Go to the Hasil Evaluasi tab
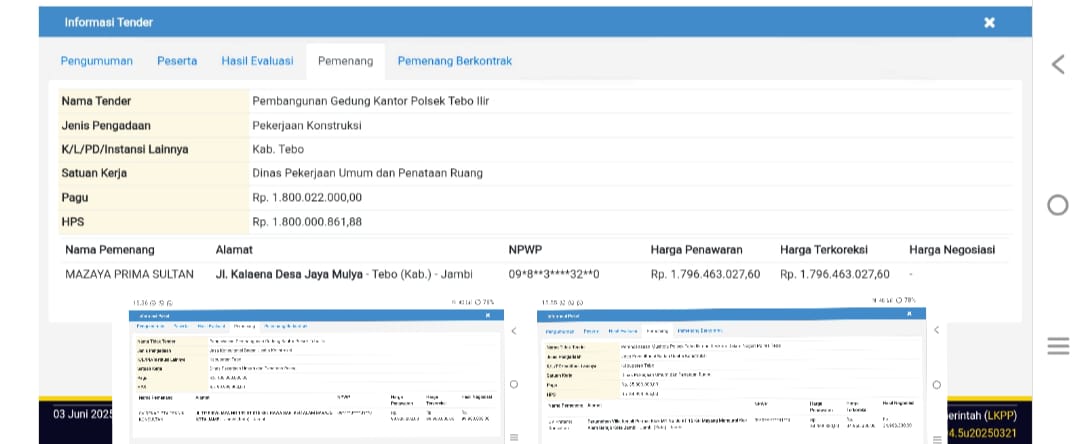This screenshot has width=1080, height=444. 257,61
